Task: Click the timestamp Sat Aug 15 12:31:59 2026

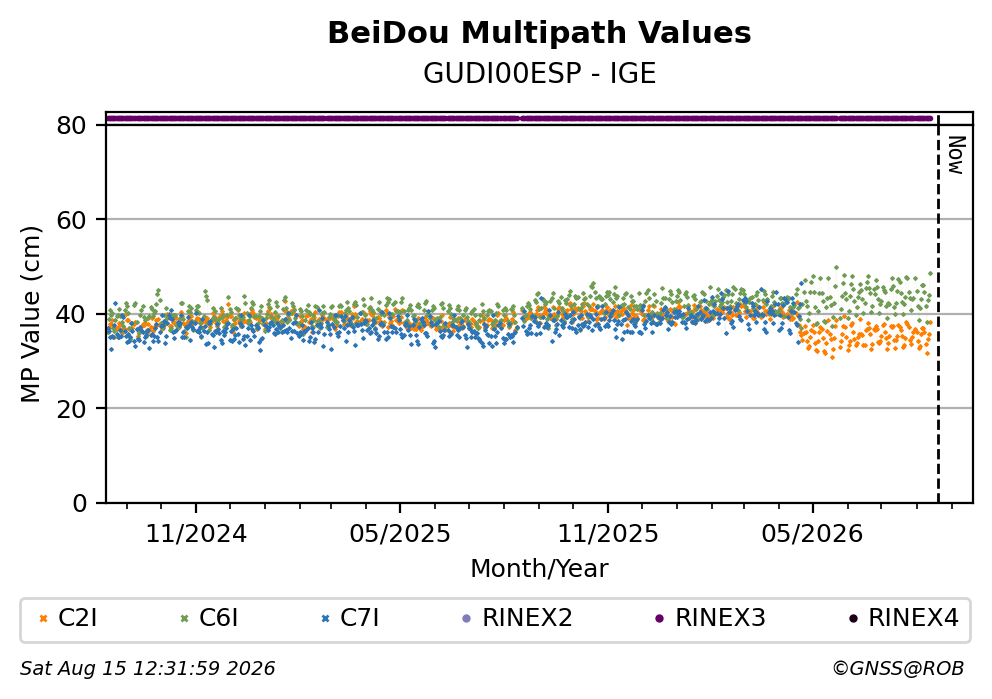Action: 147,669
